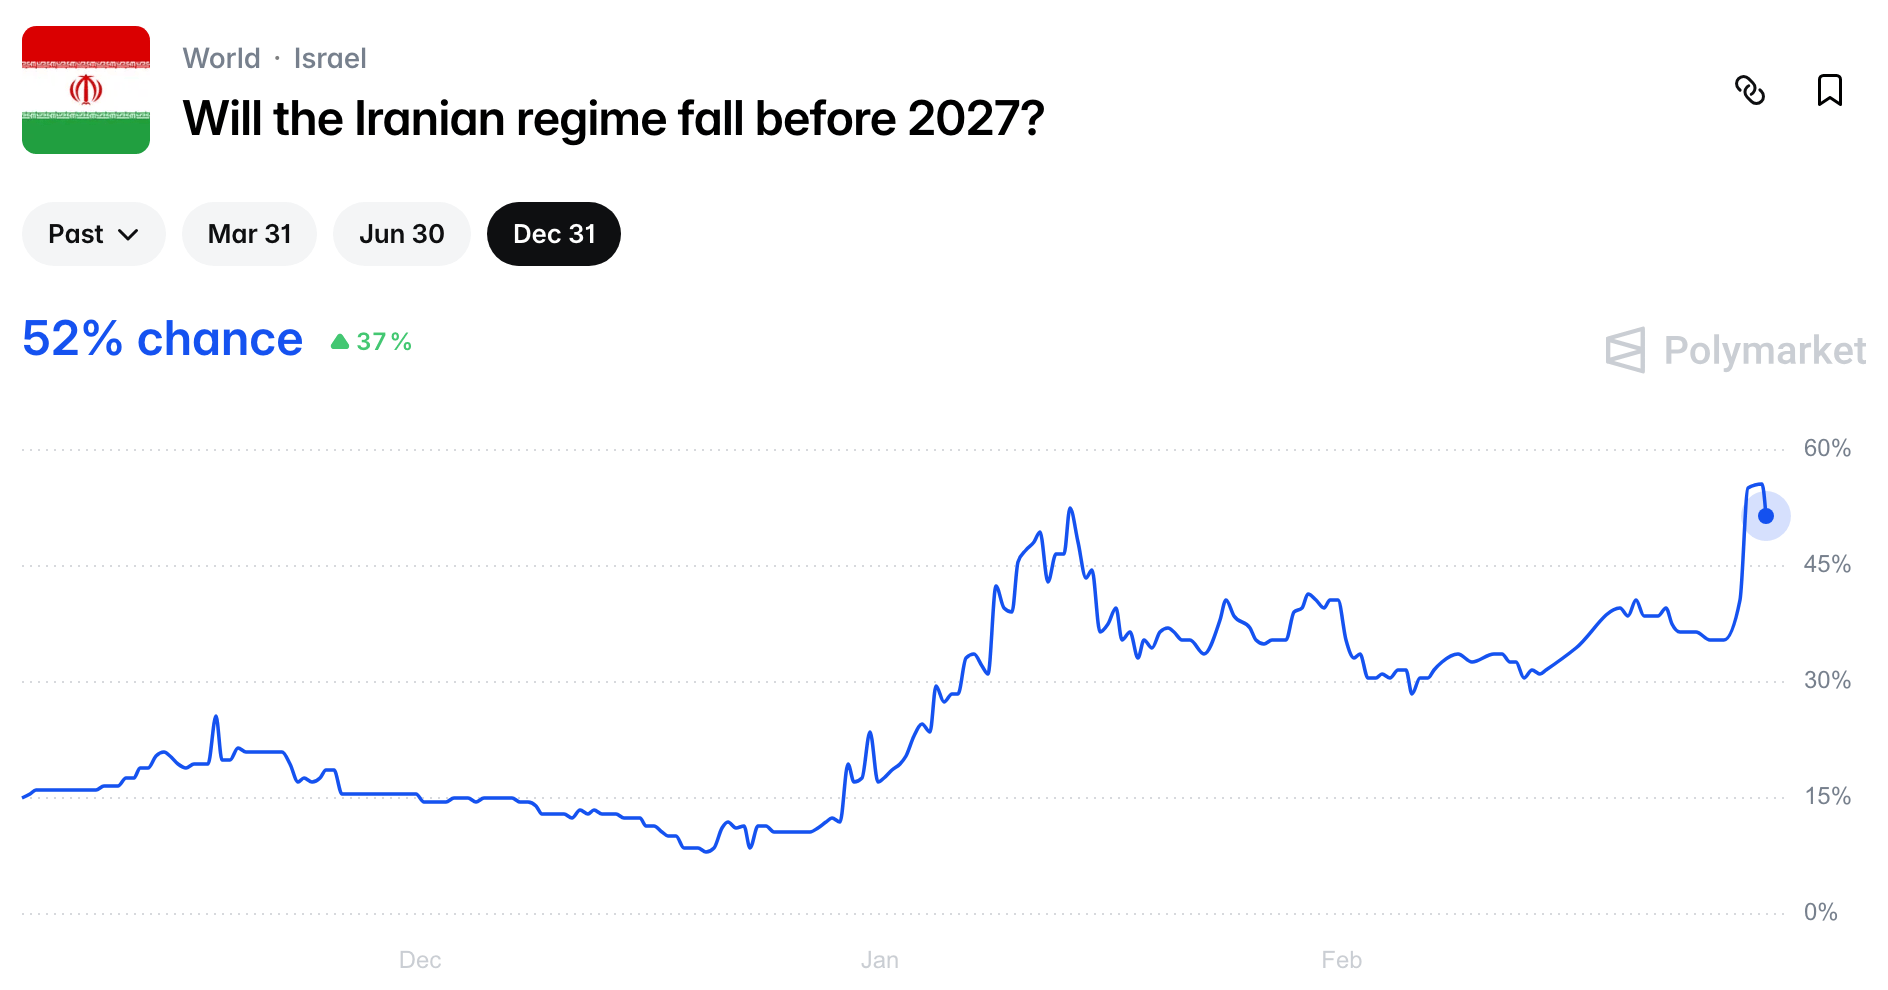This screenshot has width=1888, height=990.
Task: Expand the Past chevron arrow
Action: point(128,235)
